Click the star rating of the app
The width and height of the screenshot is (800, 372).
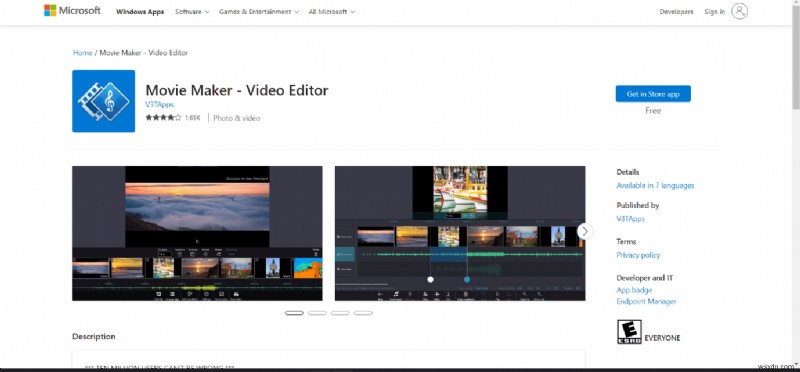pos(163,118)
